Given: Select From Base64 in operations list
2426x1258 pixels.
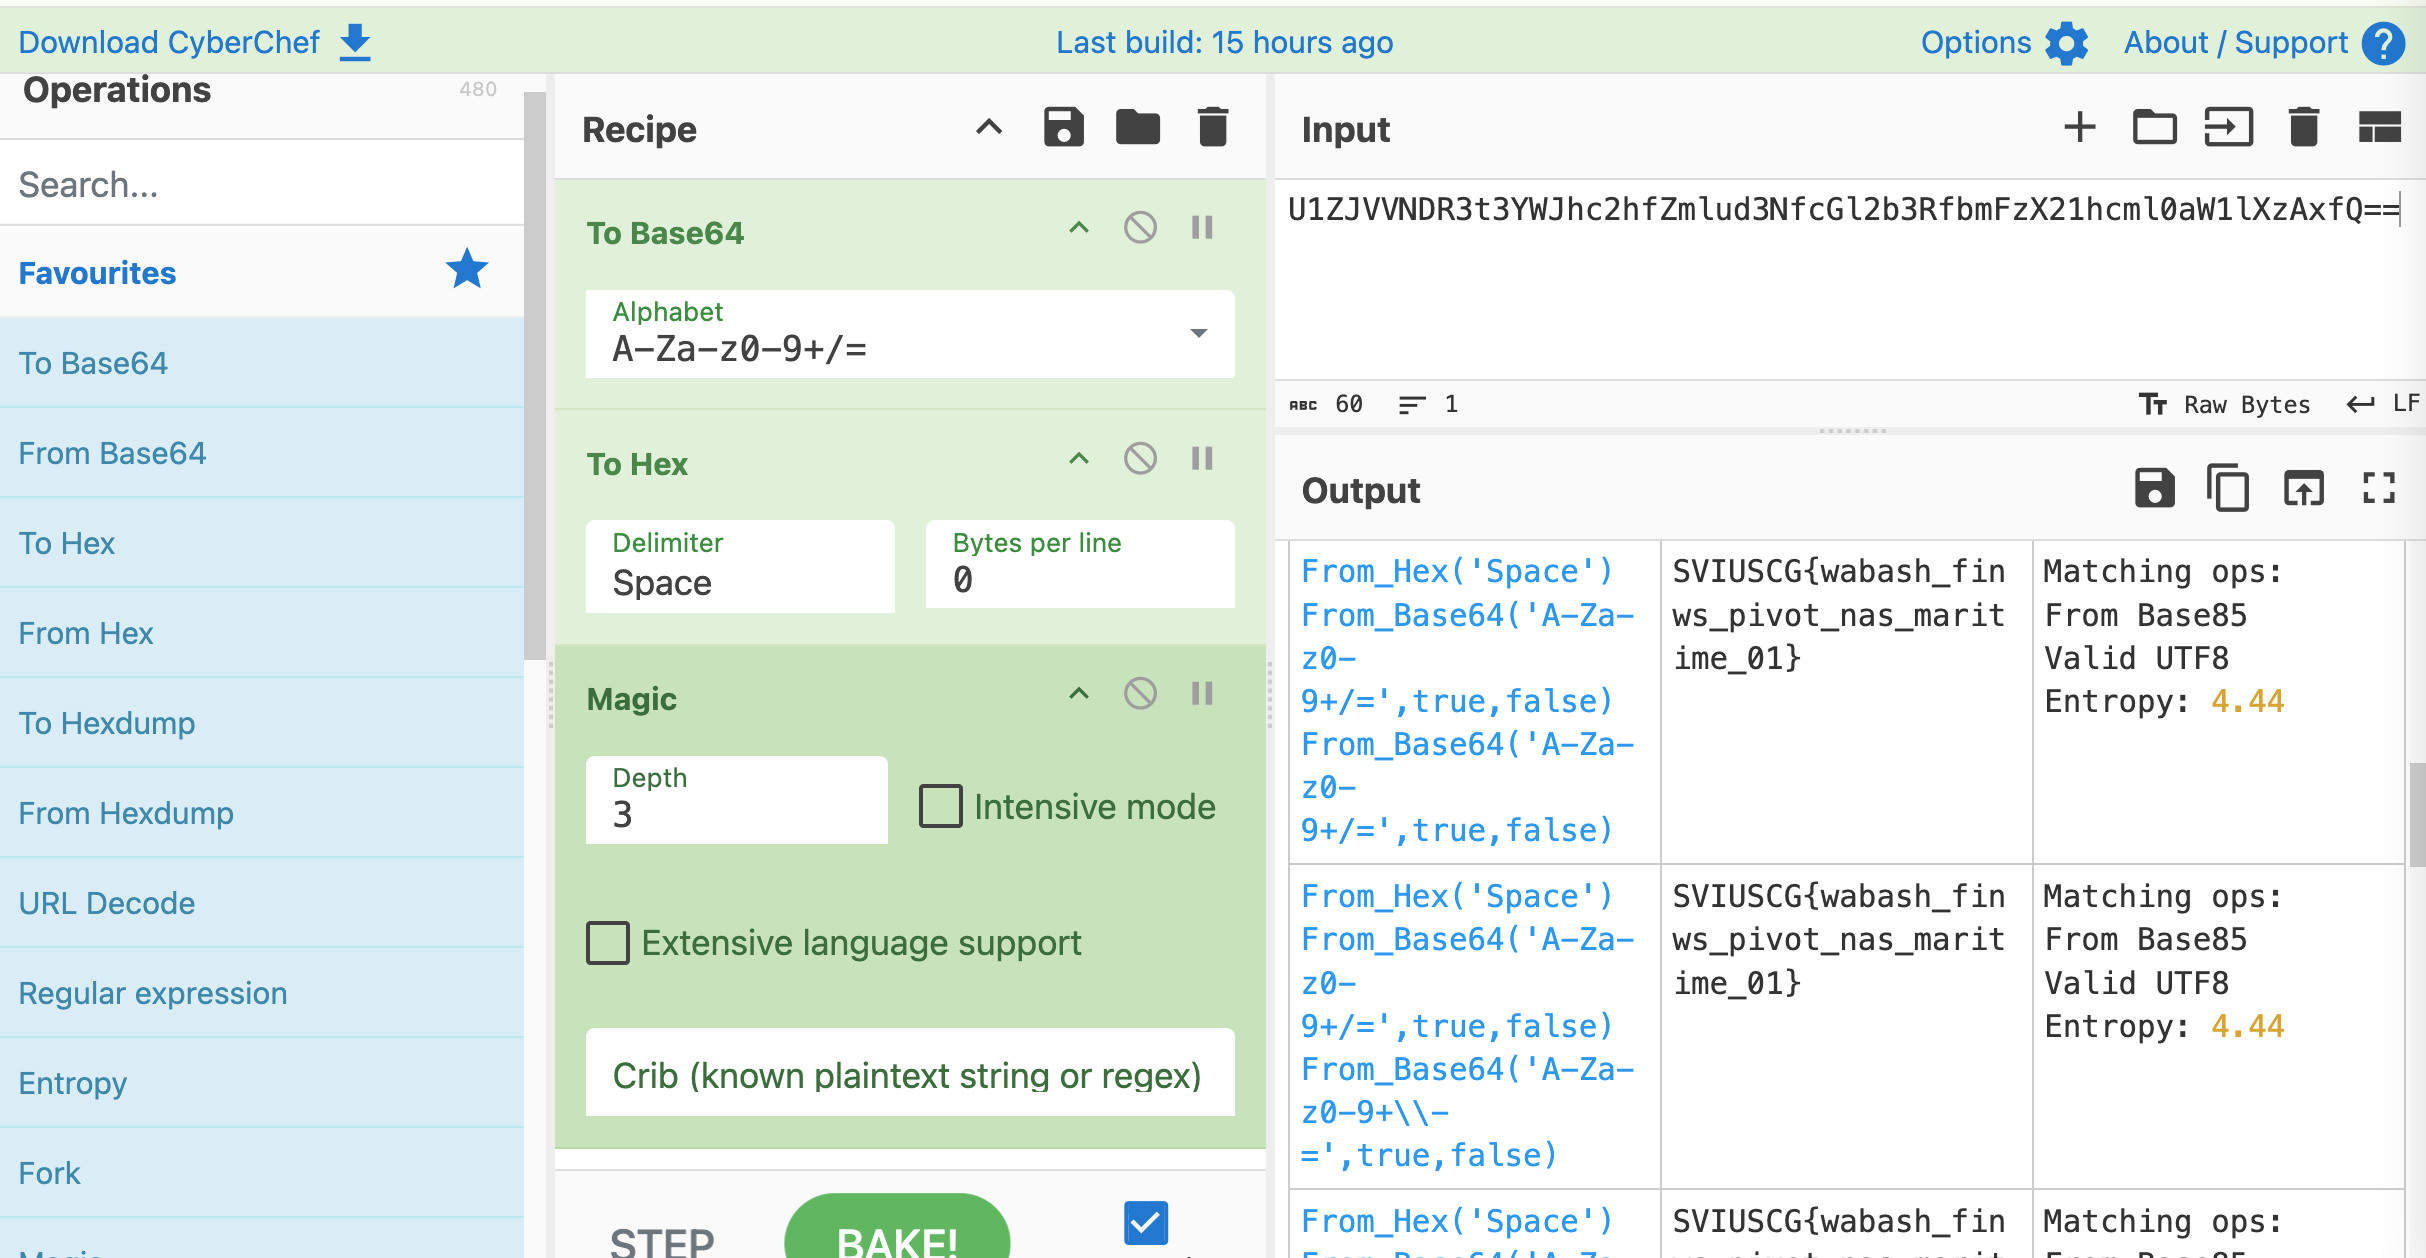Looking at the screenshot, I should tap(262, 453).
